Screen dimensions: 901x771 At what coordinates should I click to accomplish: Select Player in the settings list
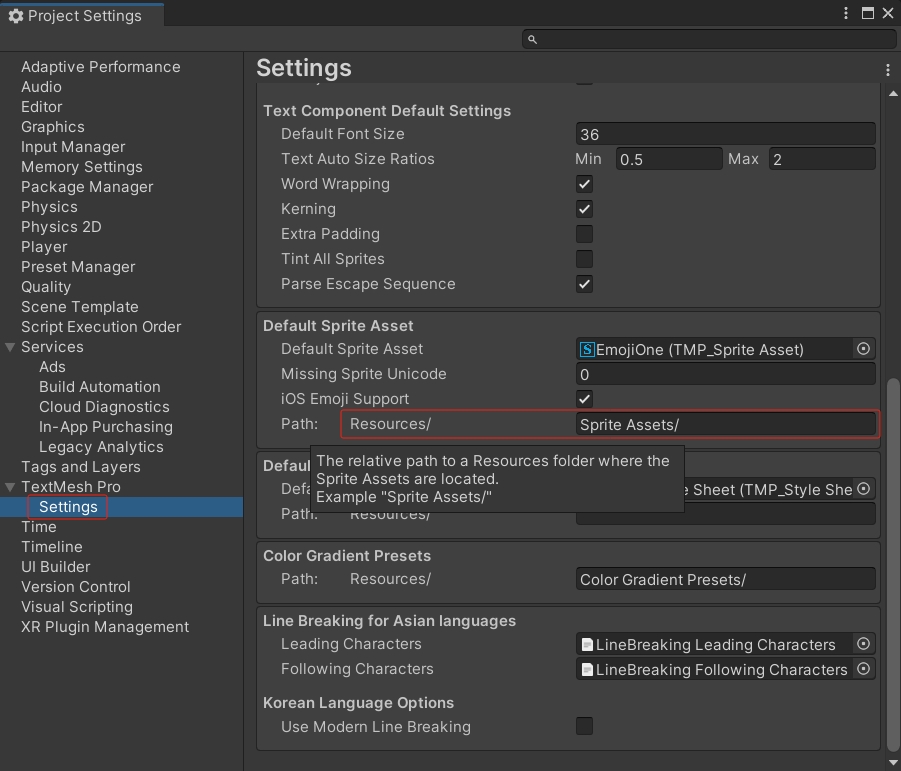(x=44, y=247)
